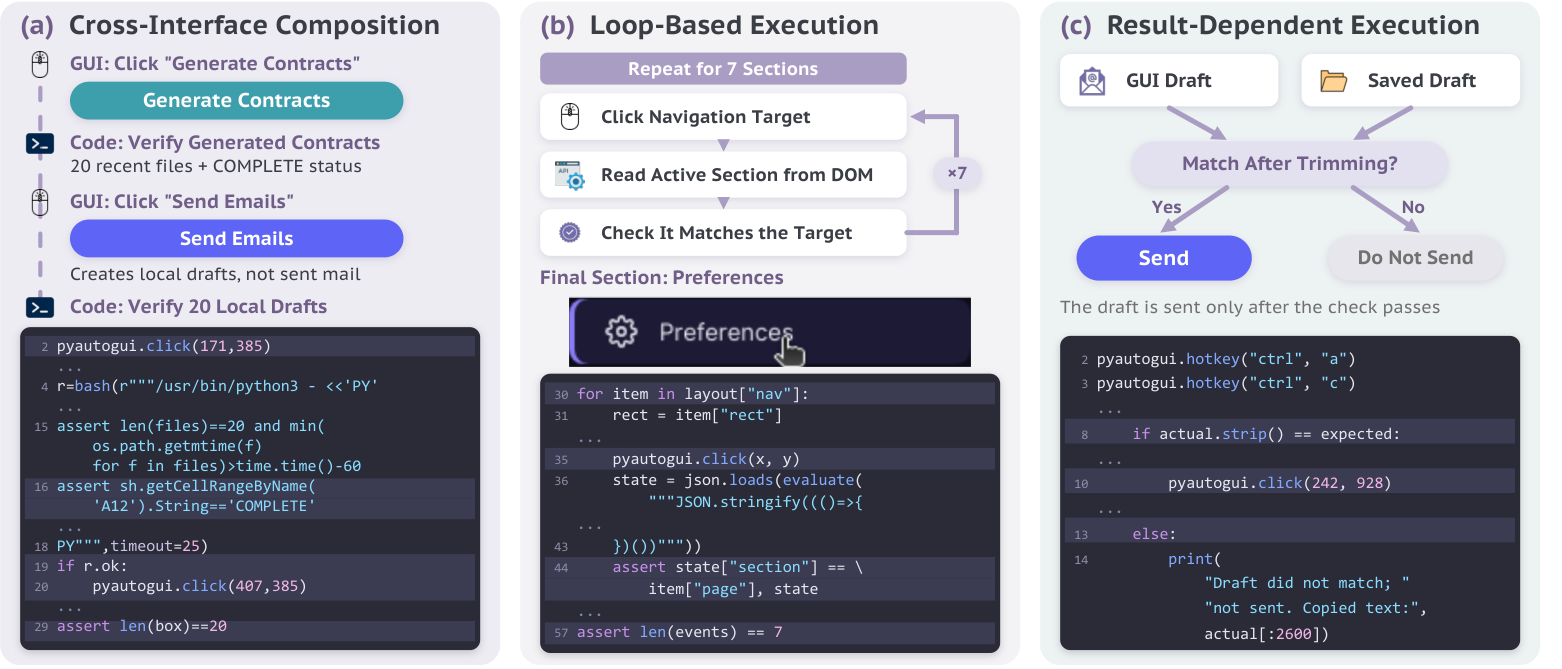This screenshot has width=1562, height=669.
Task: Click the "Yes" branch label
Action: click(1166, 207)
